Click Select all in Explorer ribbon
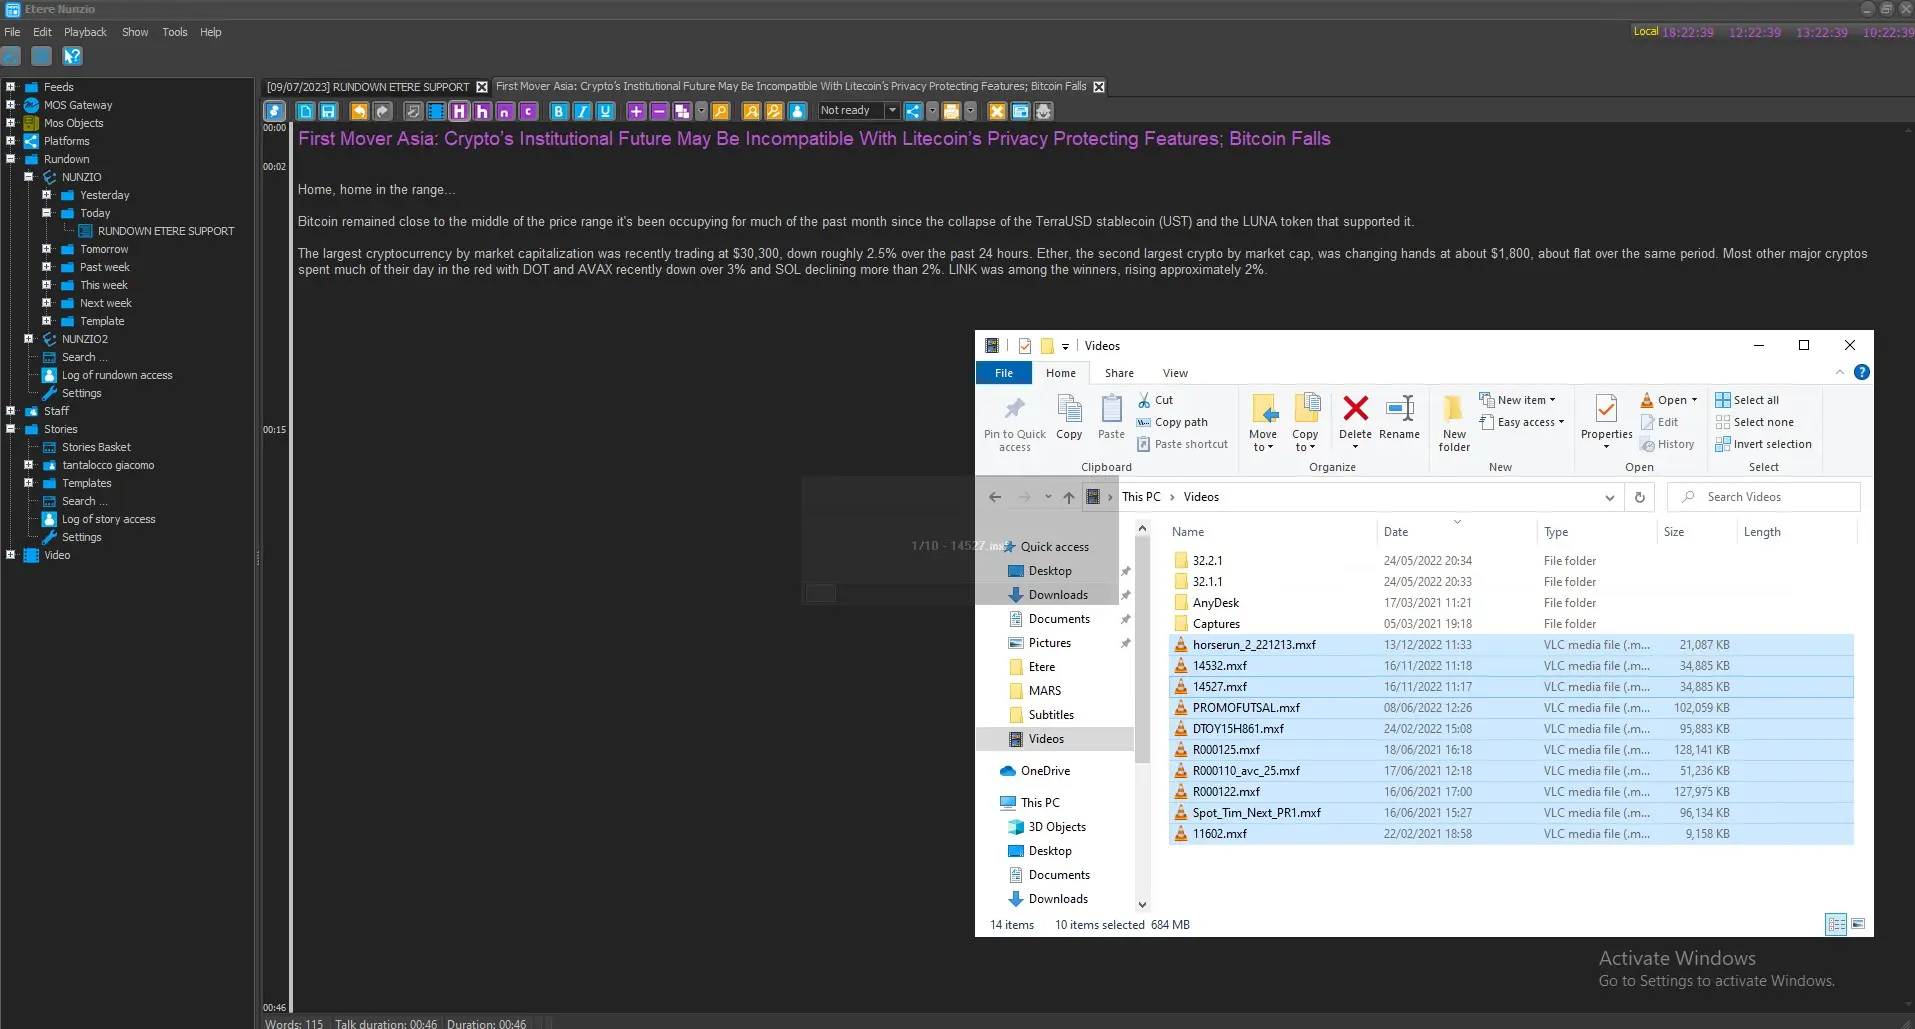 pyautogui.click(x=1747, y=400)
